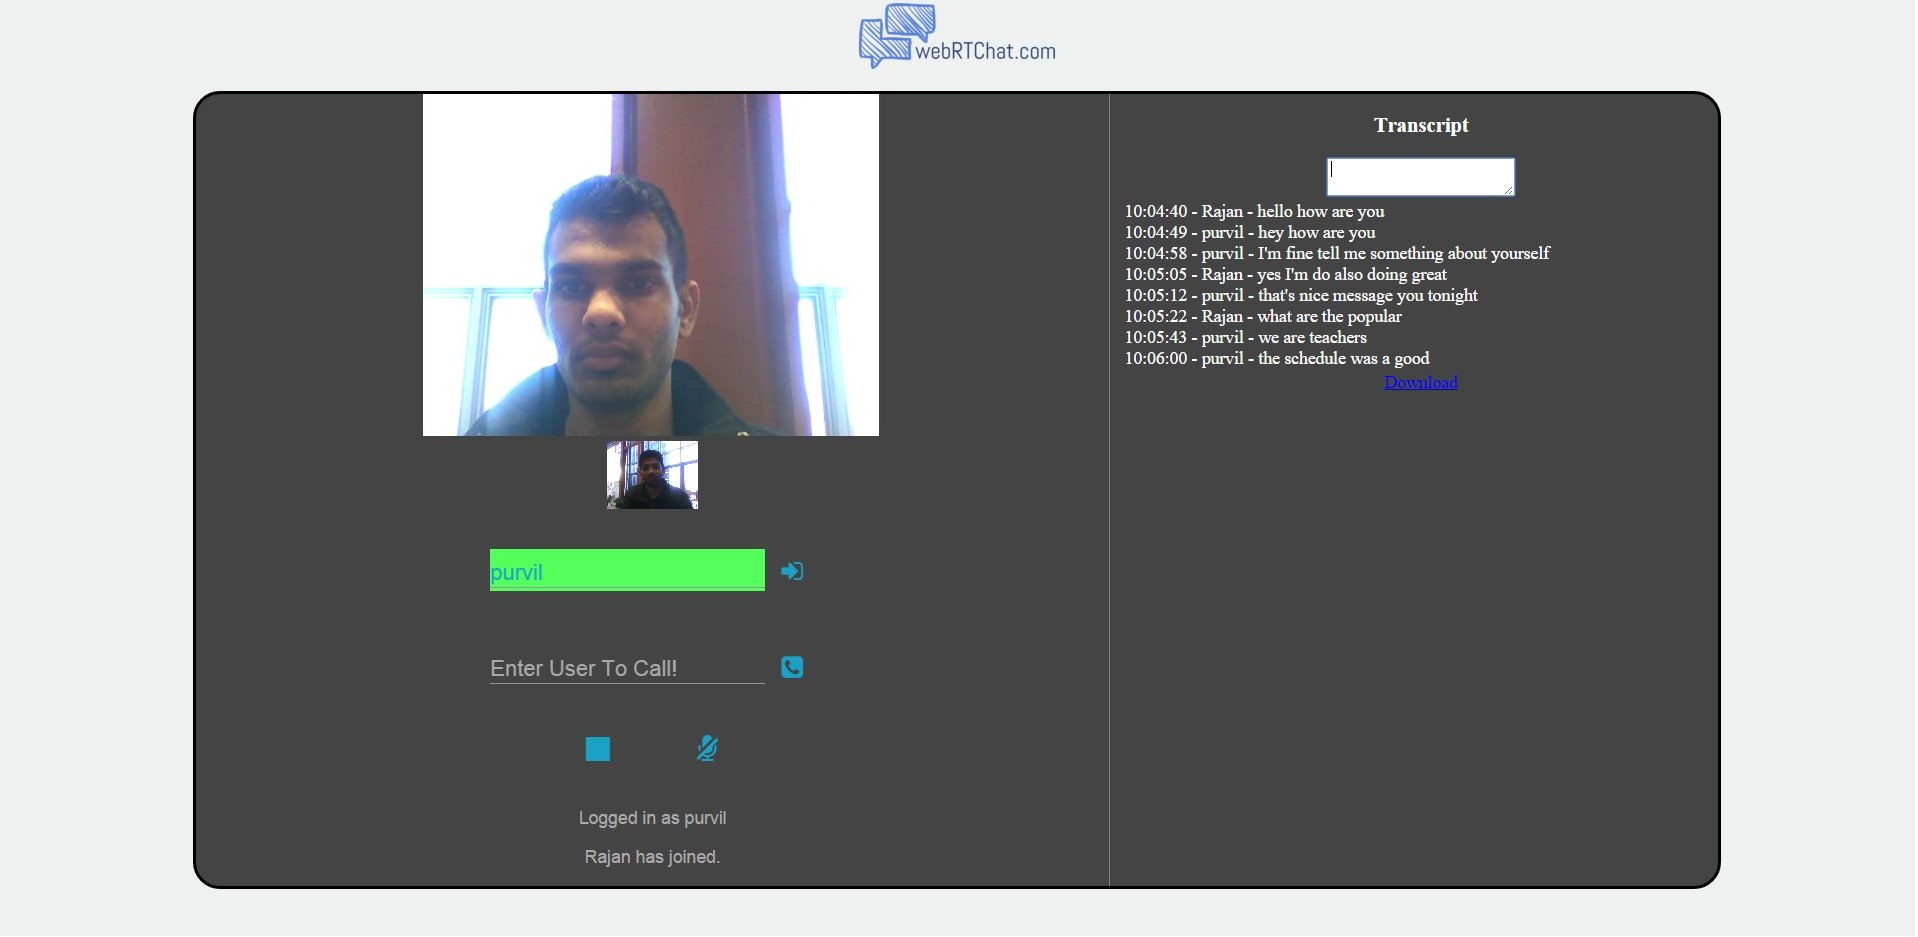Select transcript line 'hello how are you'

click(1254, 211)
